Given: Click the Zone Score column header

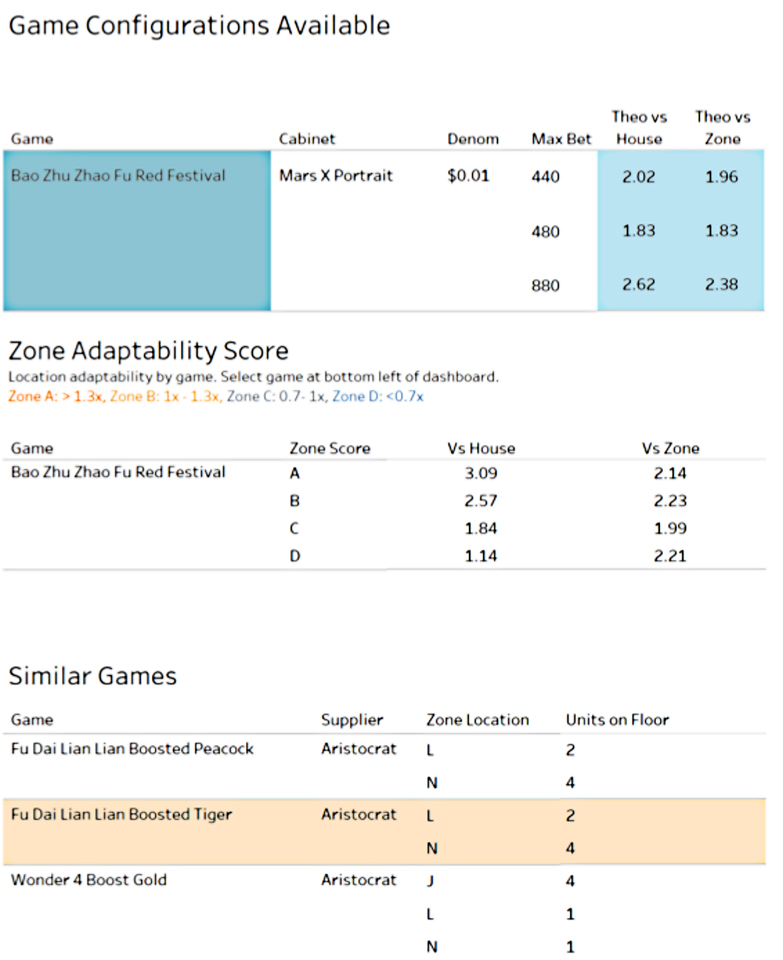Looking at the screenshot, I should (328, 449).
